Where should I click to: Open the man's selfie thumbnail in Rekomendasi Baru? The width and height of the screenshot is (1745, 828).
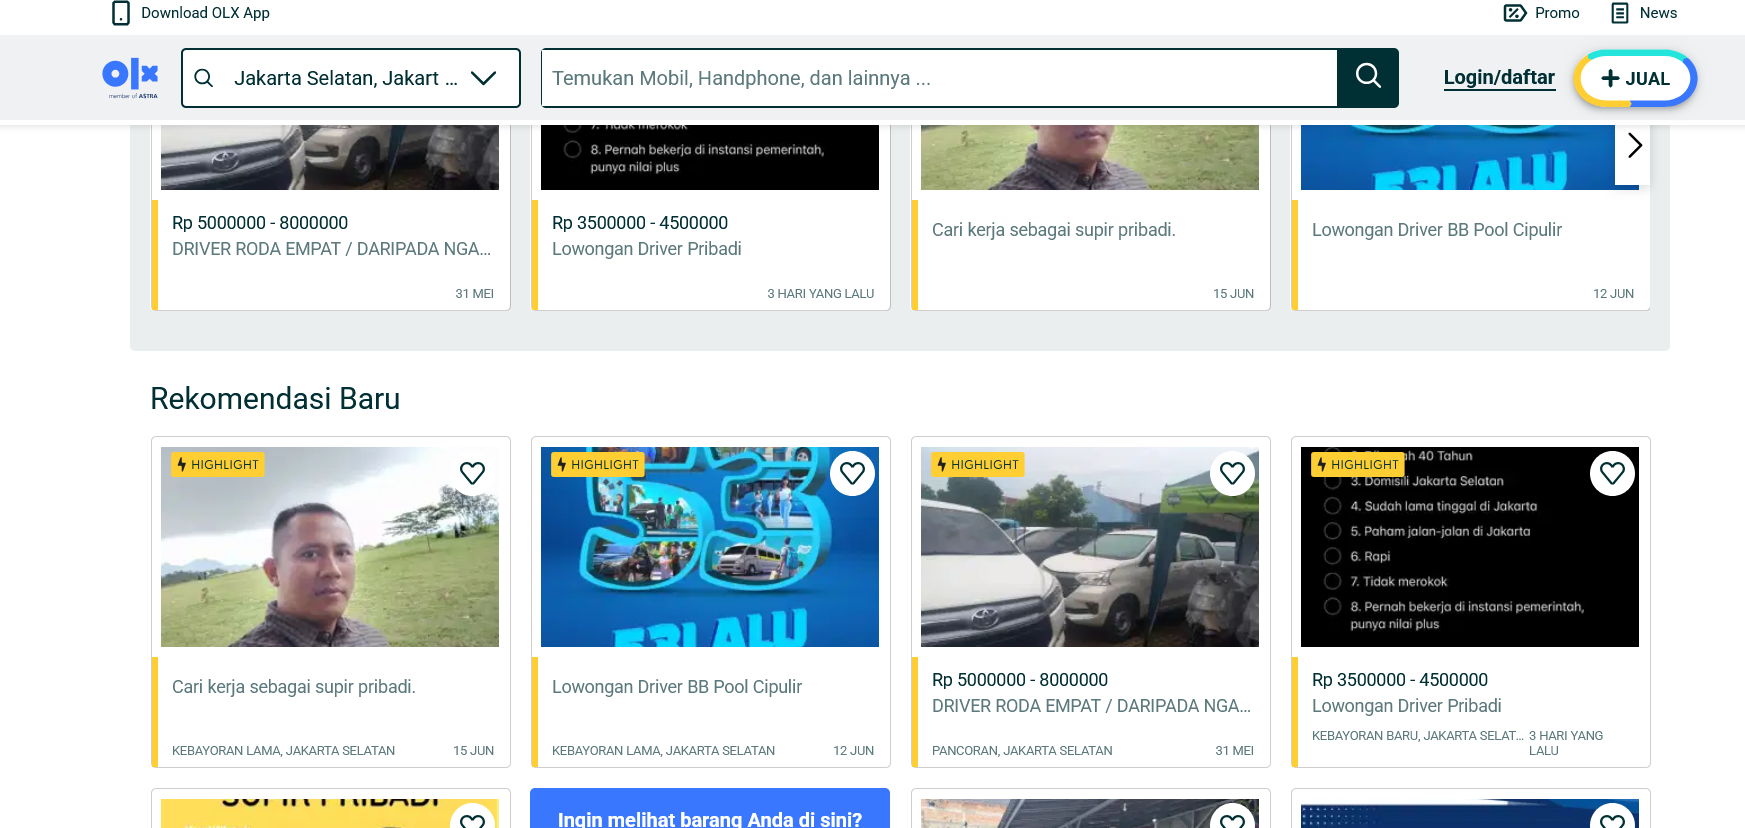(x=330, y=547)
